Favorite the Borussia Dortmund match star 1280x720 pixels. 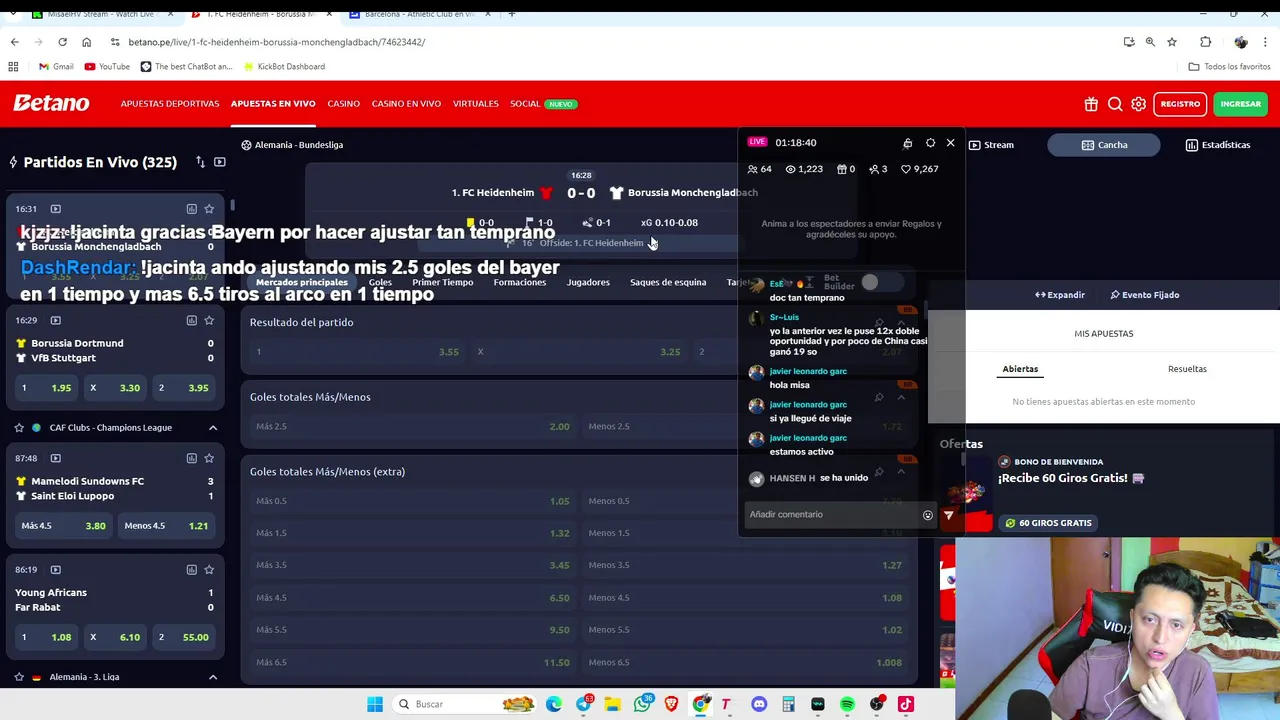coord(209,320)
